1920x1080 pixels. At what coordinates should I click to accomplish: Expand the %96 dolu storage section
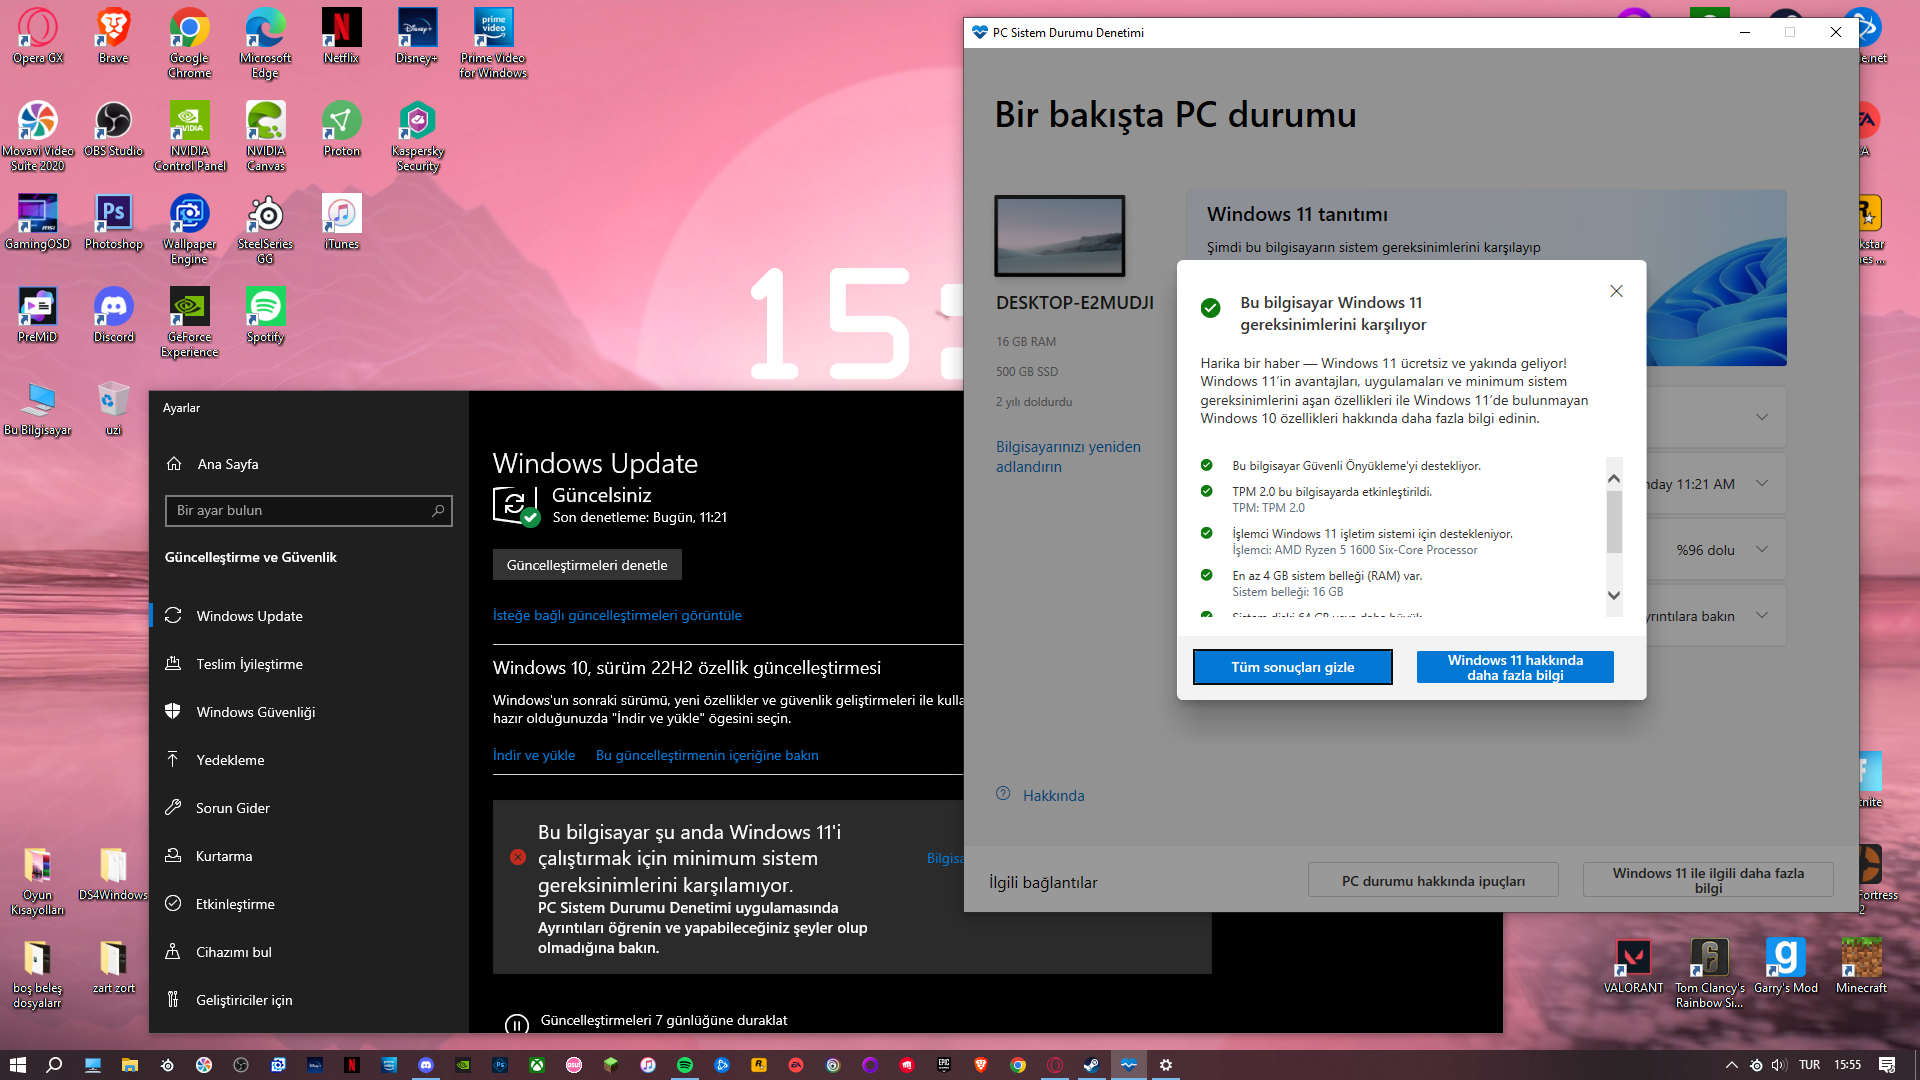click(1762, 549)
